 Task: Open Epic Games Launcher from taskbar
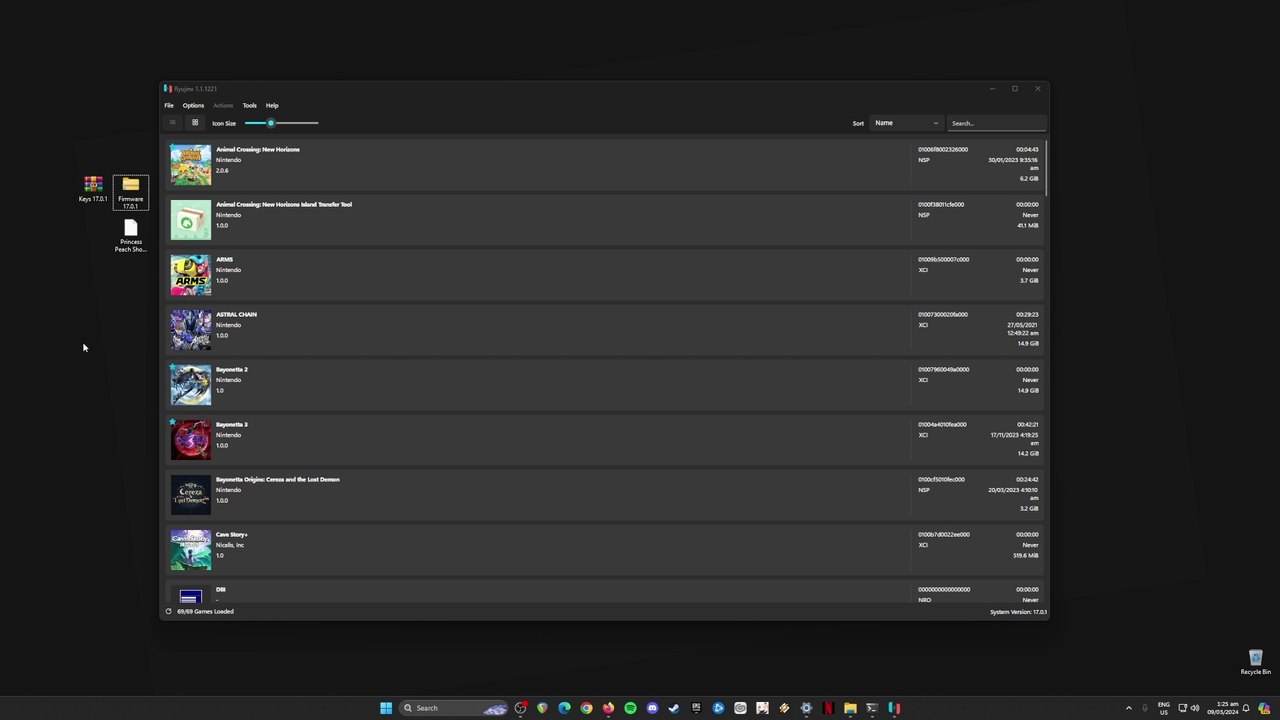tap(696, 708)
